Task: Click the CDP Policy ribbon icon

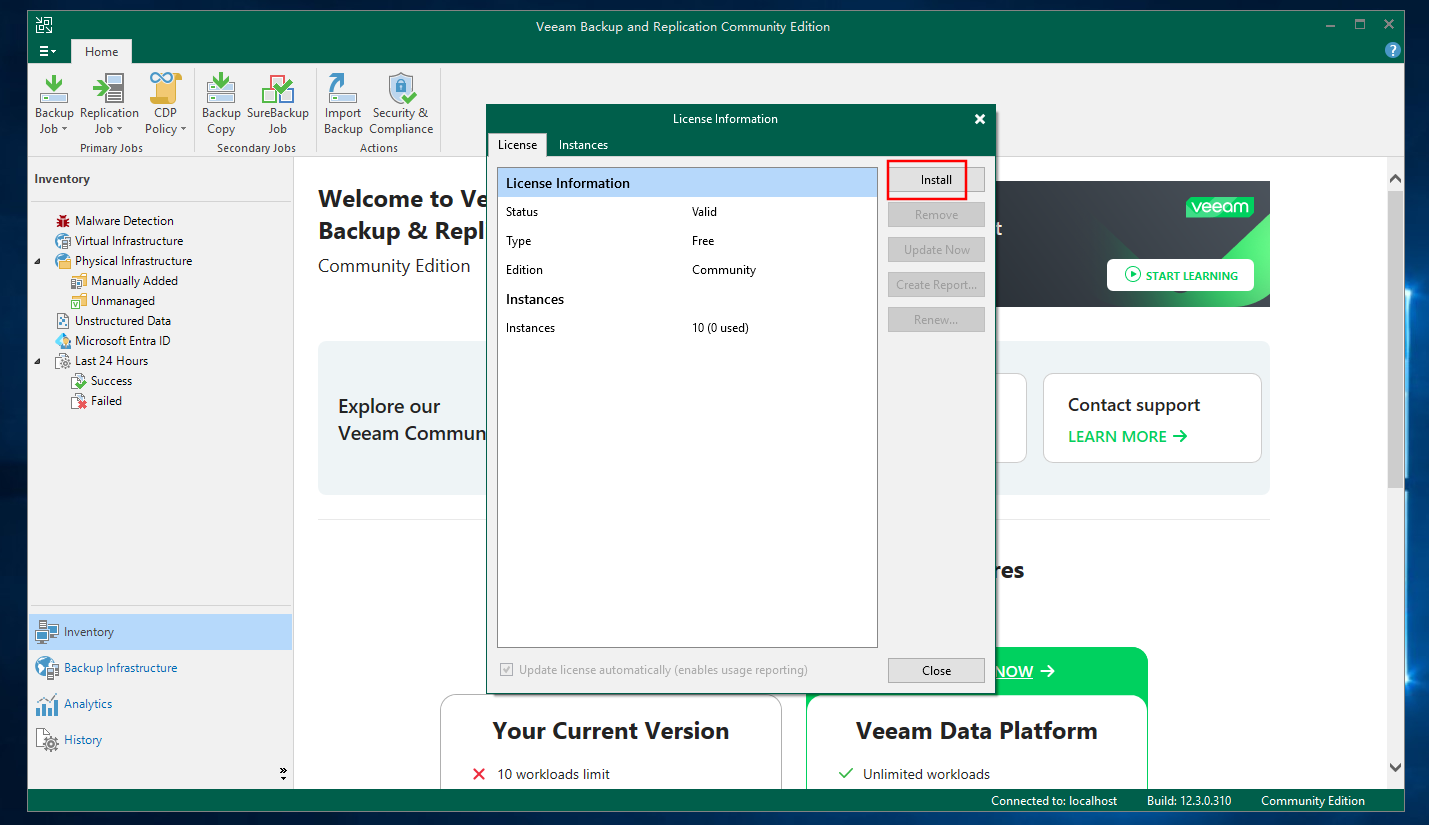Action: click(165, 103)
